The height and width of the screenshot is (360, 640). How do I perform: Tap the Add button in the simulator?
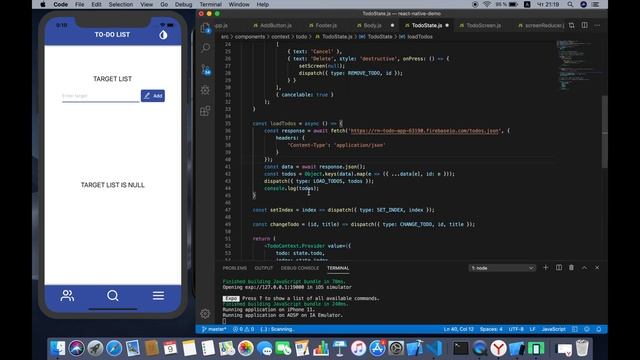point(153,96)
